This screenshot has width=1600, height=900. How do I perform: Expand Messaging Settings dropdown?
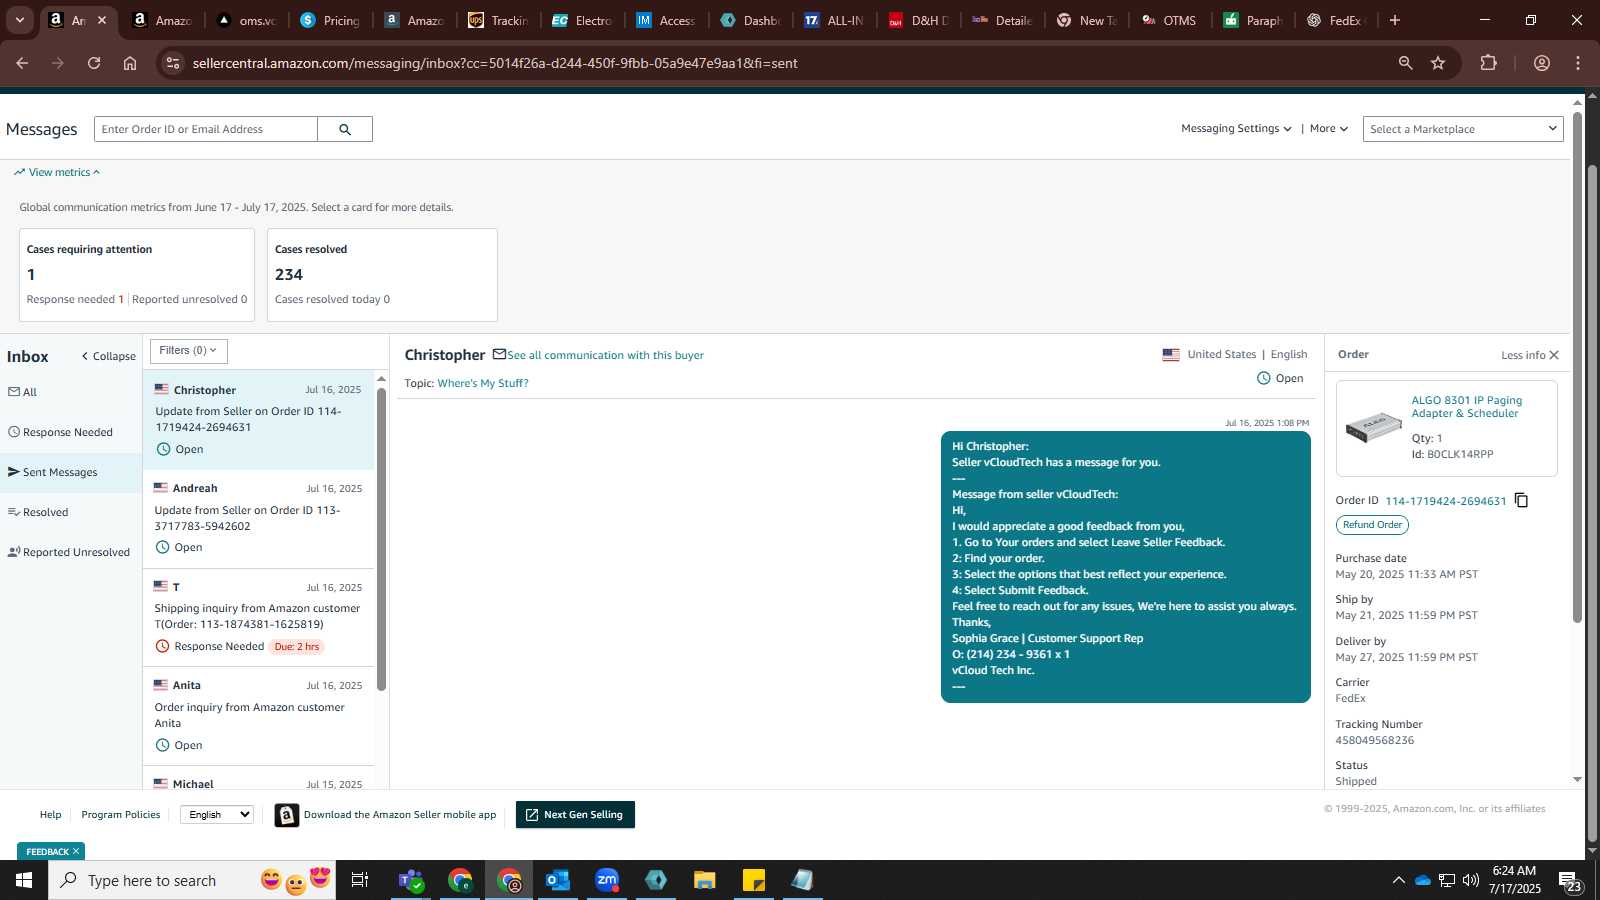[x=1236, y=129]
